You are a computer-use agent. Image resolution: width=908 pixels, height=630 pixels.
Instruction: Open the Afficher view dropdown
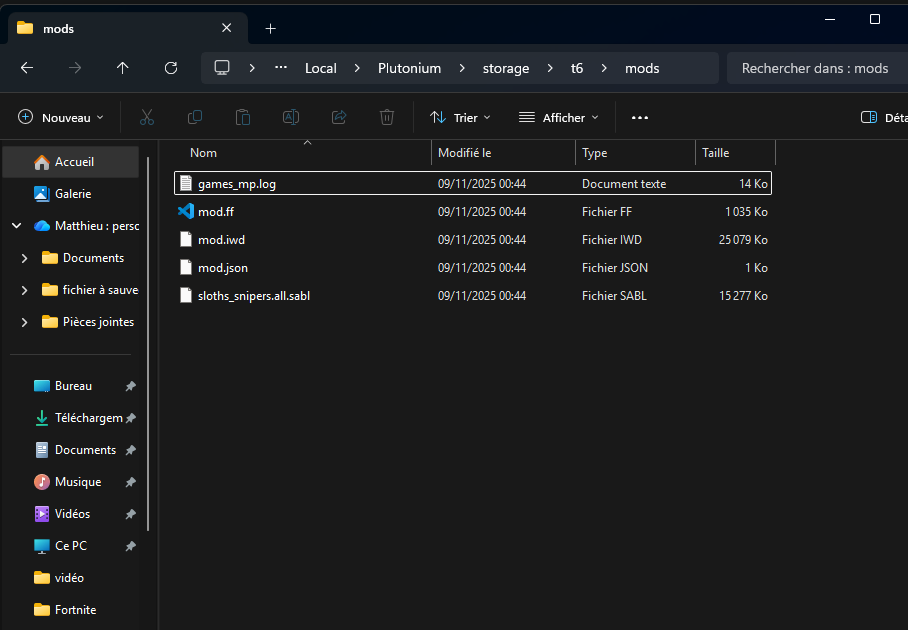(x=558, y=118)
